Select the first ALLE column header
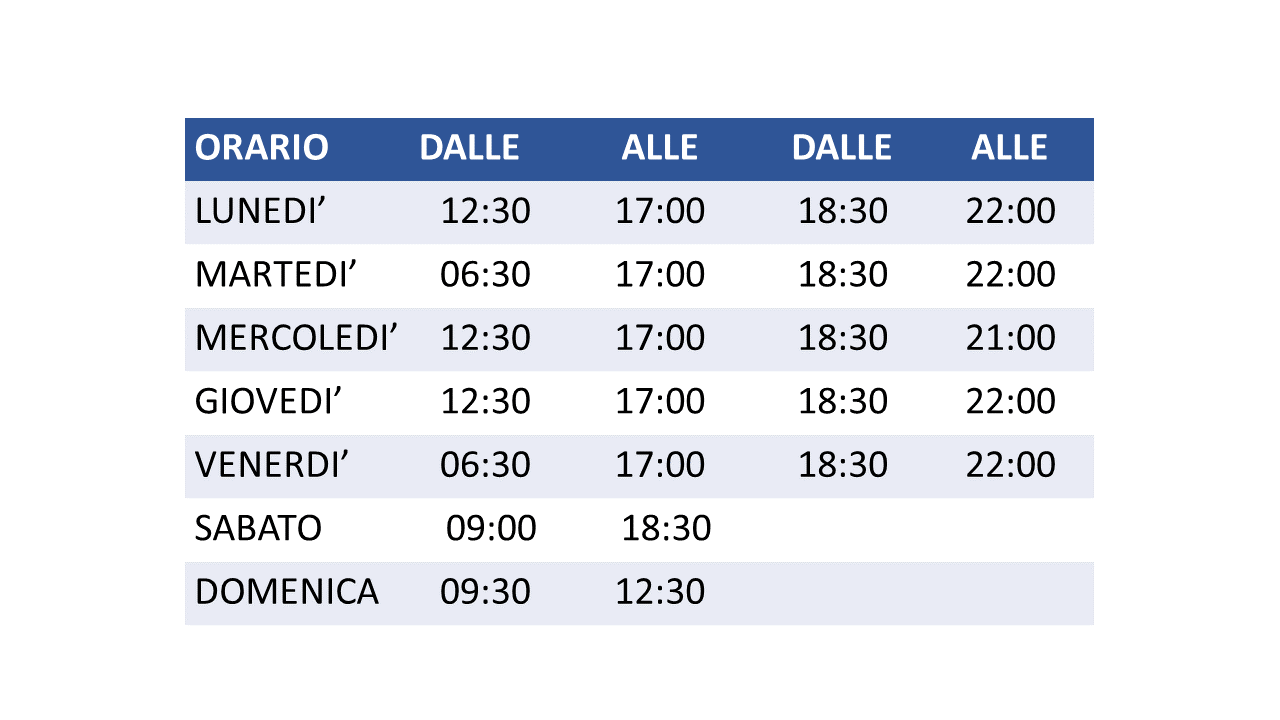 coord(659,148)
